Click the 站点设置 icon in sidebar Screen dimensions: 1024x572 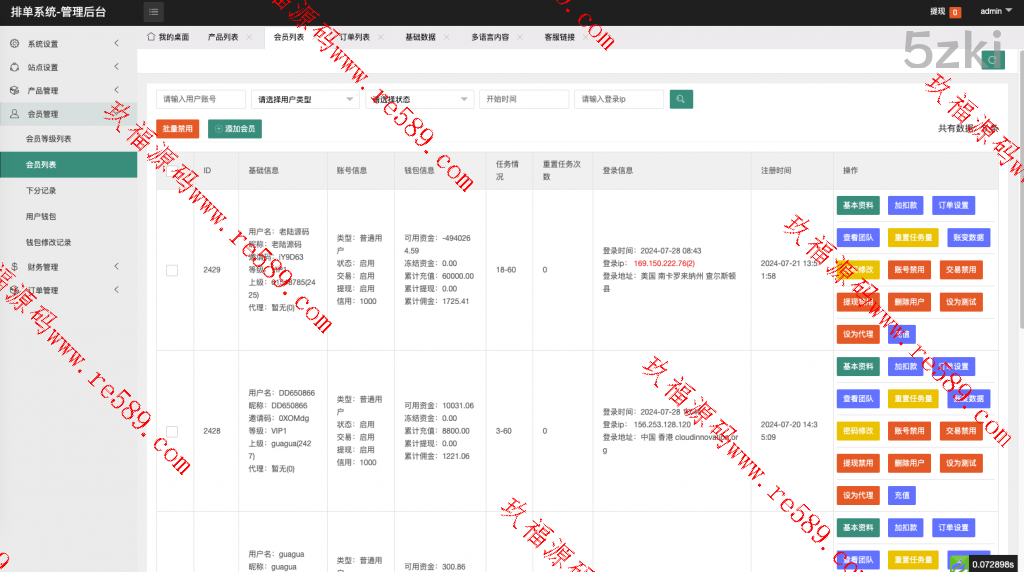14,67
